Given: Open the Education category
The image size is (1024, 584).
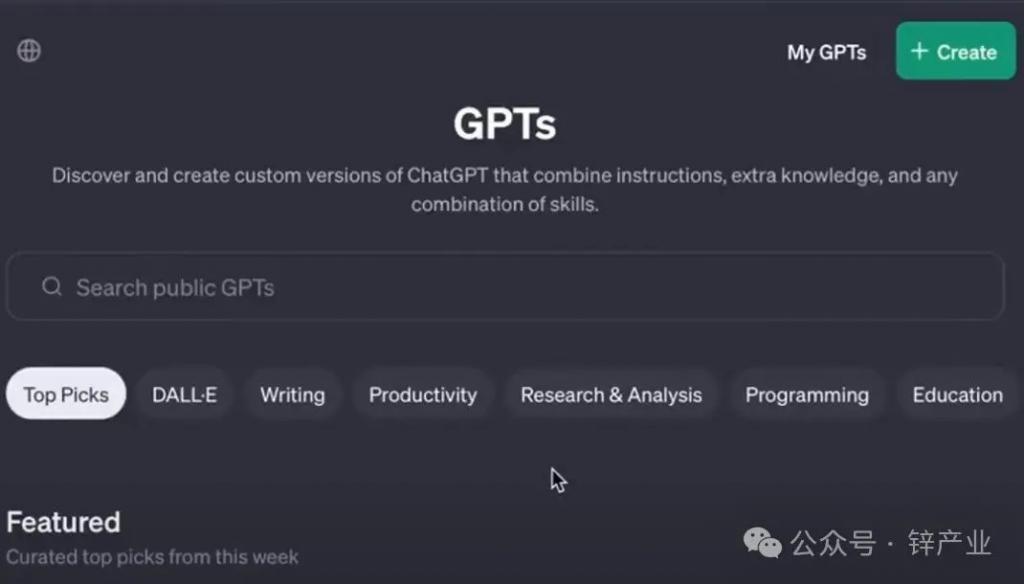Looking at the screenshot, I should (x=957, y=395).
